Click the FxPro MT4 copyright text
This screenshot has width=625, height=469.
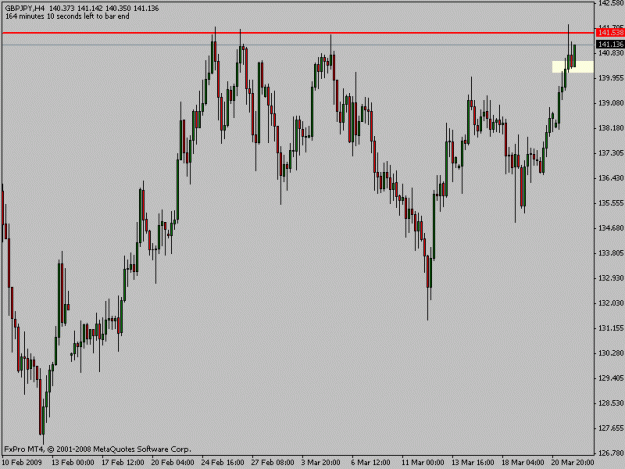pos(98,449)
